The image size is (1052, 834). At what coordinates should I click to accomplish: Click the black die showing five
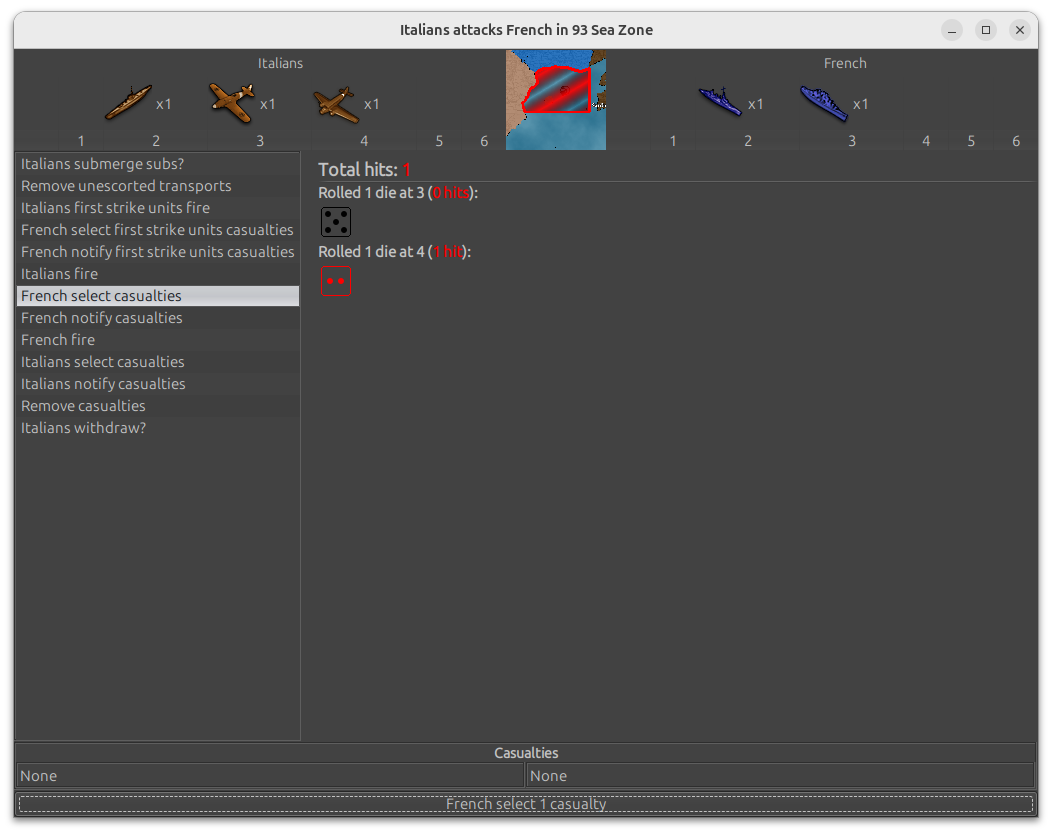(336, 222)
